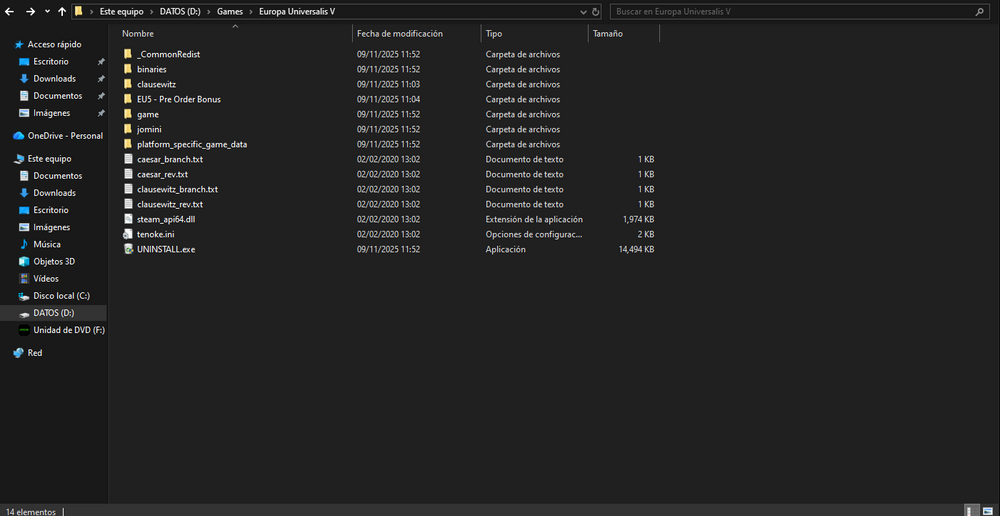Expand address bar history dropdown
The width and height of the screenshot is (1000, 516).
[x=582, y=12]
